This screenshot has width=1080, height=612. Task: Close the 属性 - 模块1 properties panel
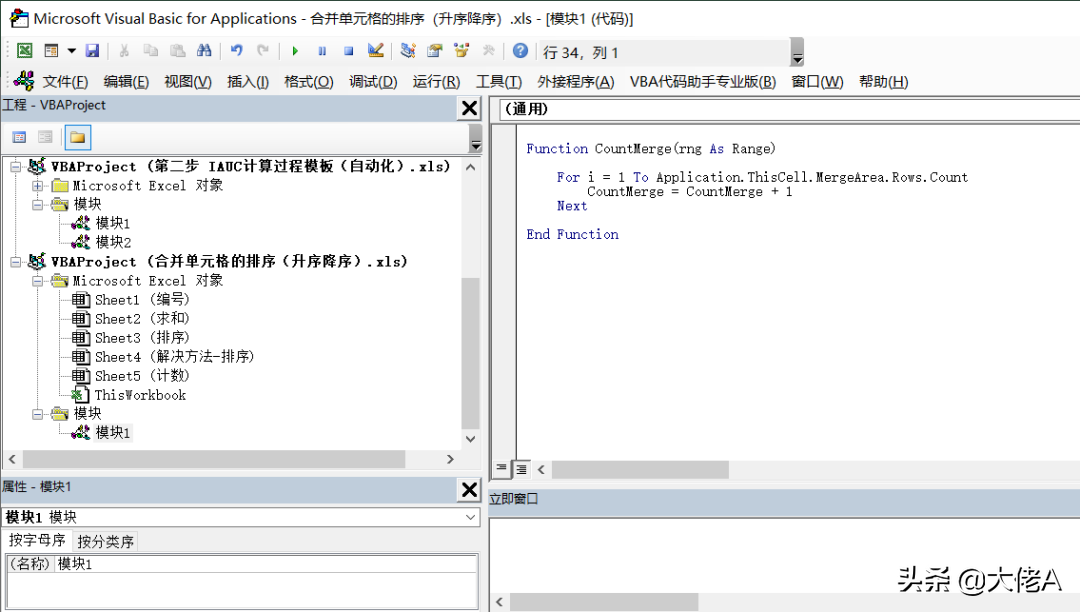[470, 489]
